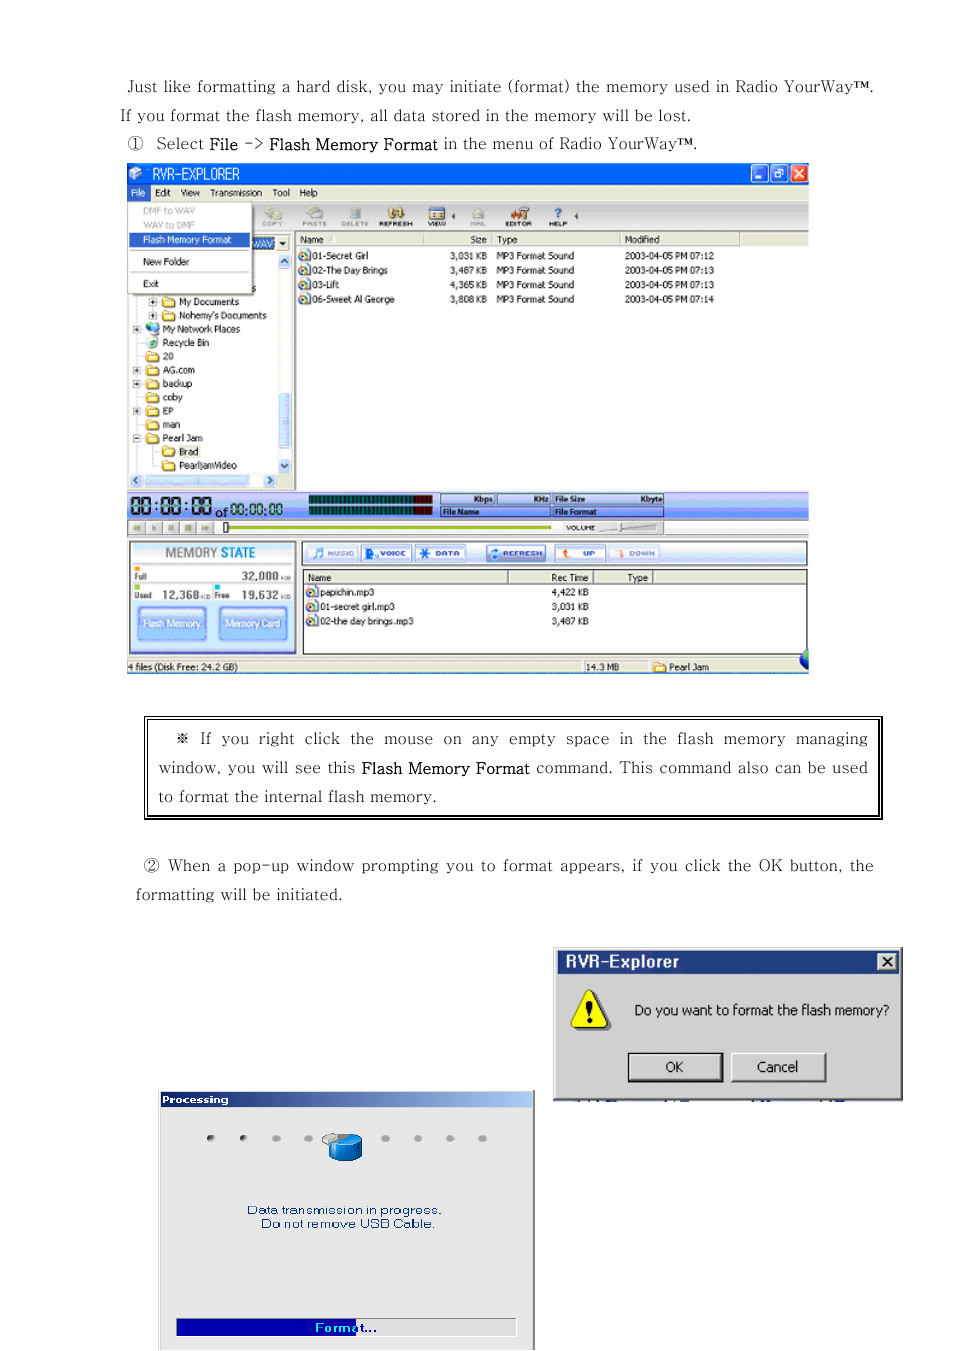This screenshot has width=954, height=1351.
Task: Click the Down button
Action: click(634, 553)
